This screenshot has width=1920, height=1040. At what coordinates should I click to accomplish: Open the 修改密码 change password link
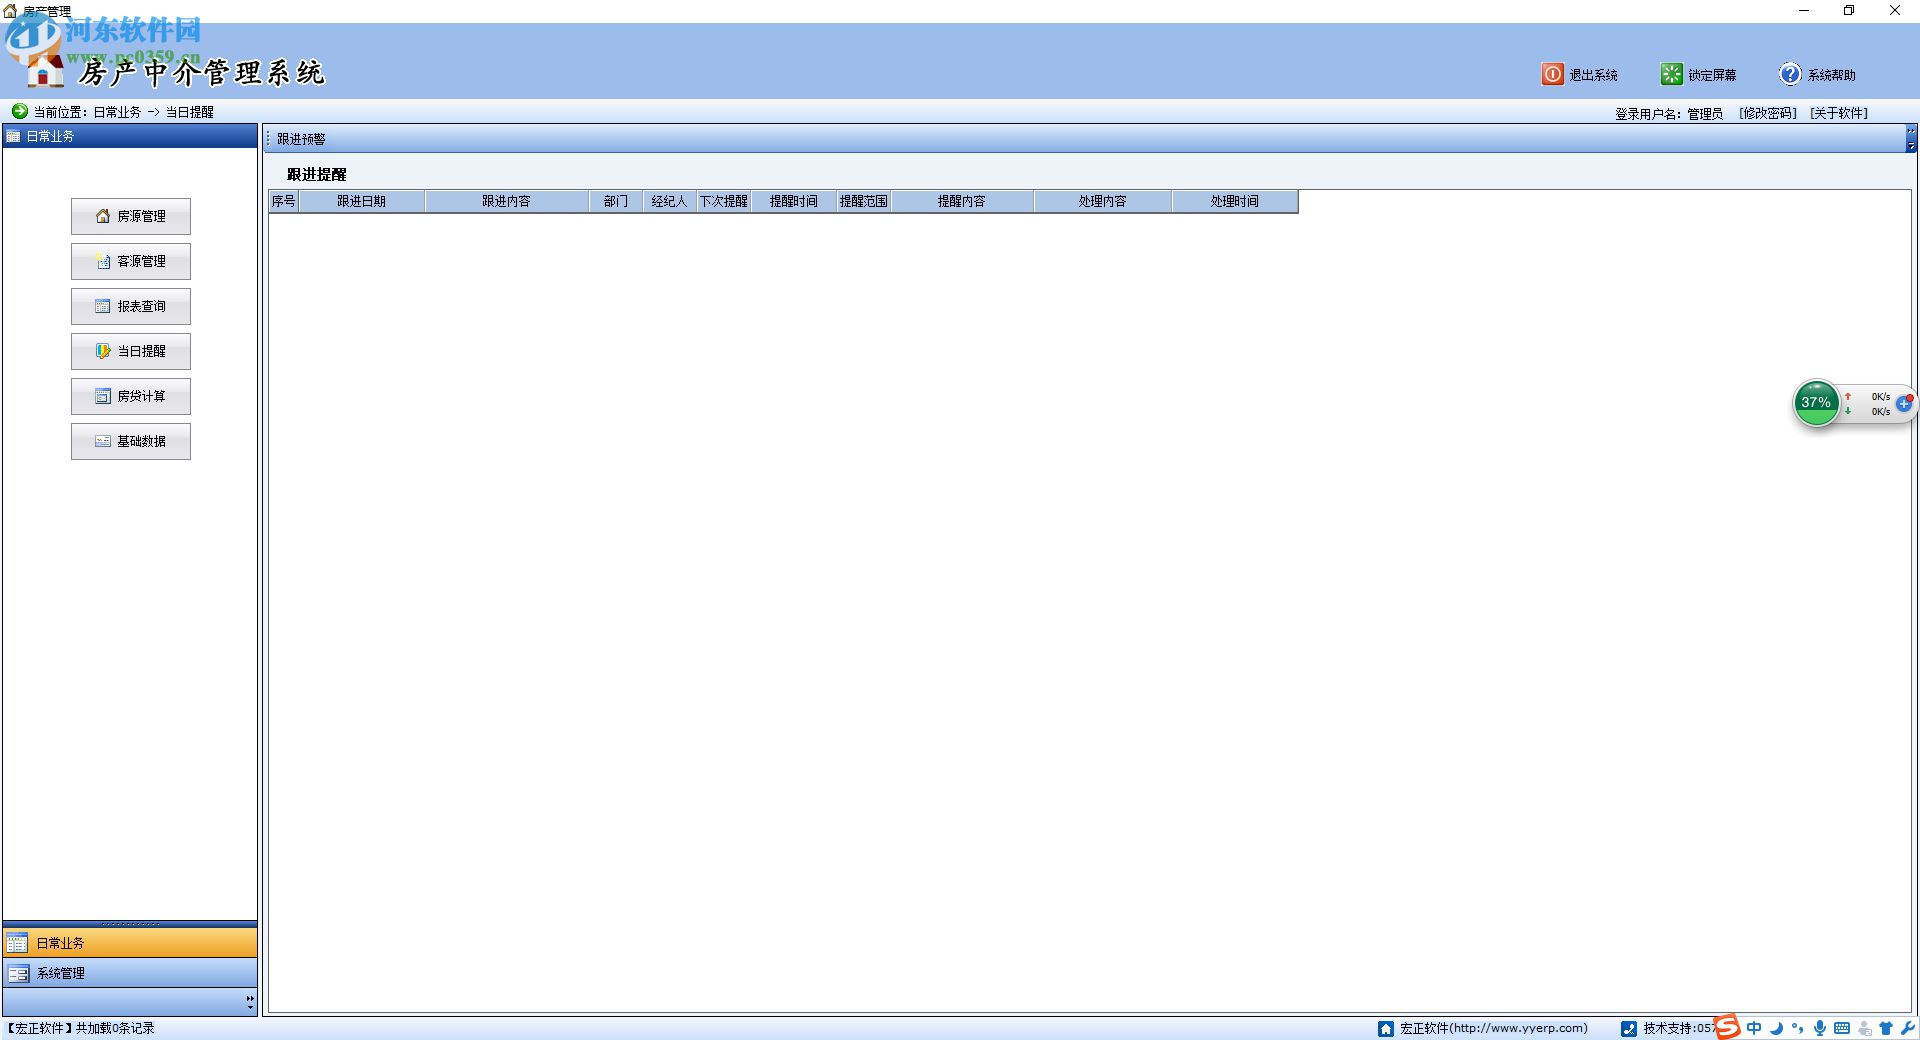[1768, 113]
